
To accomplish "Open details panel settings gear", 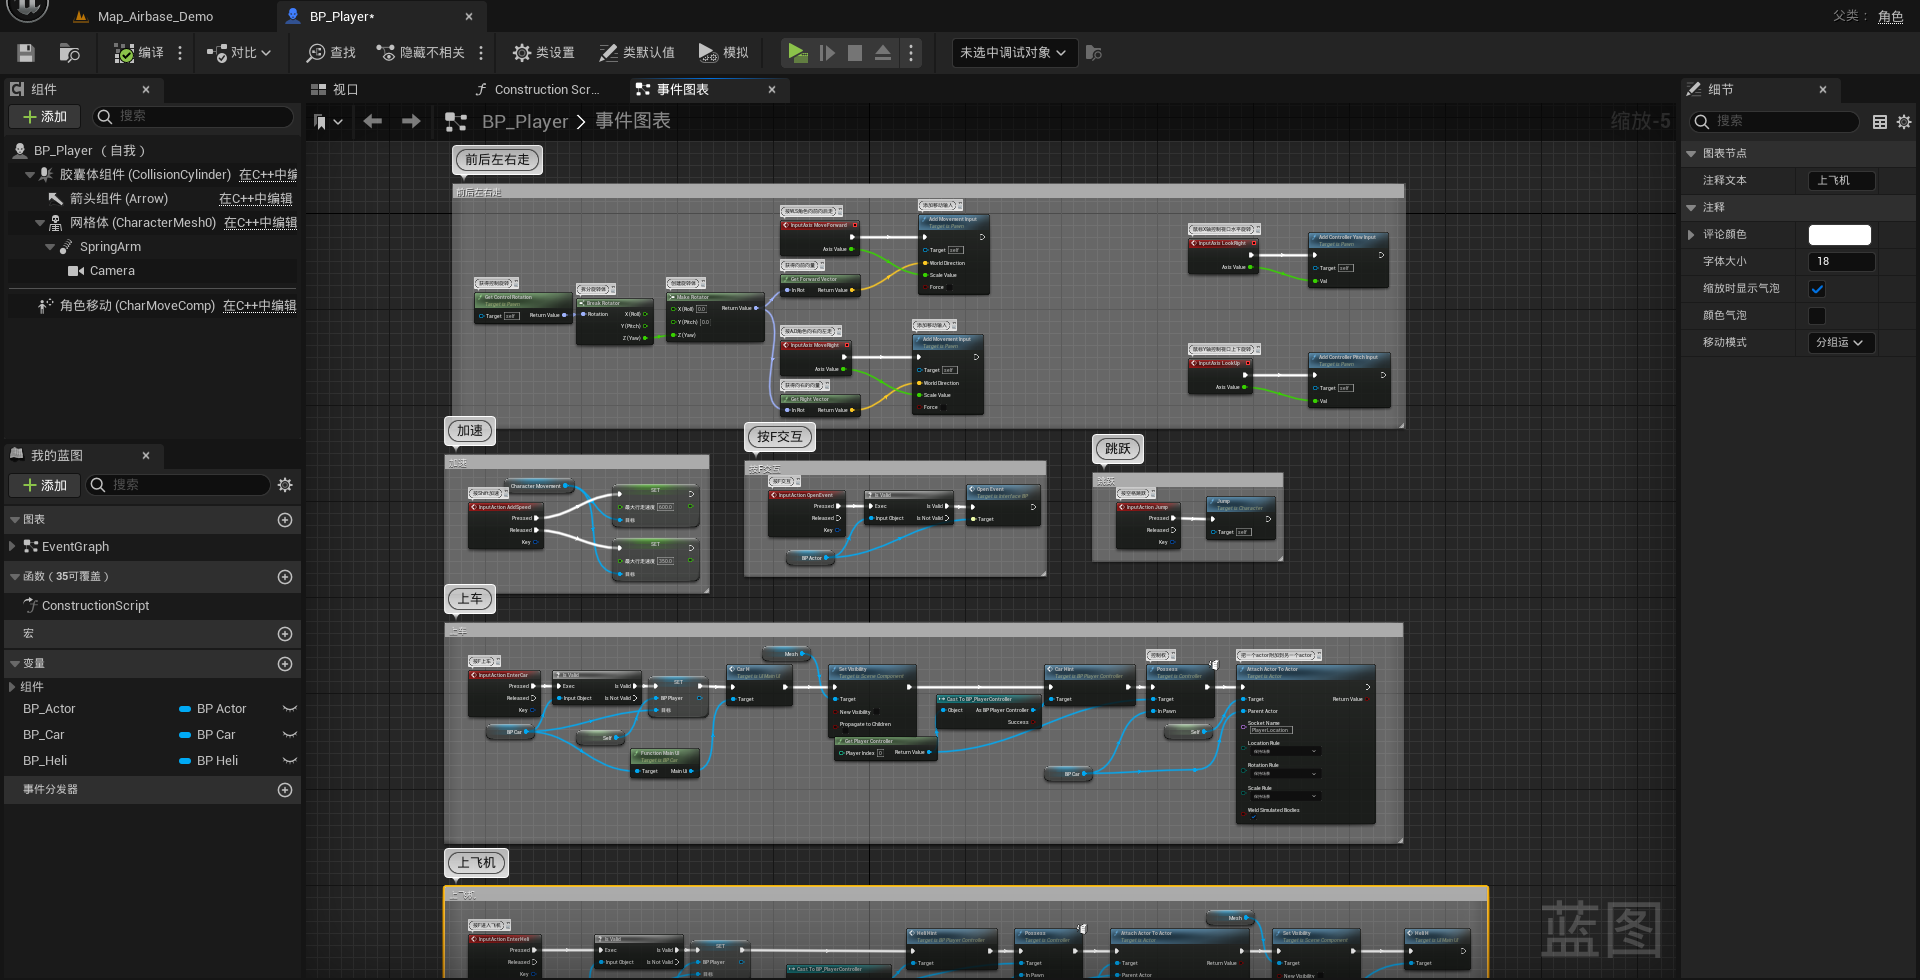I will 1904,122.
